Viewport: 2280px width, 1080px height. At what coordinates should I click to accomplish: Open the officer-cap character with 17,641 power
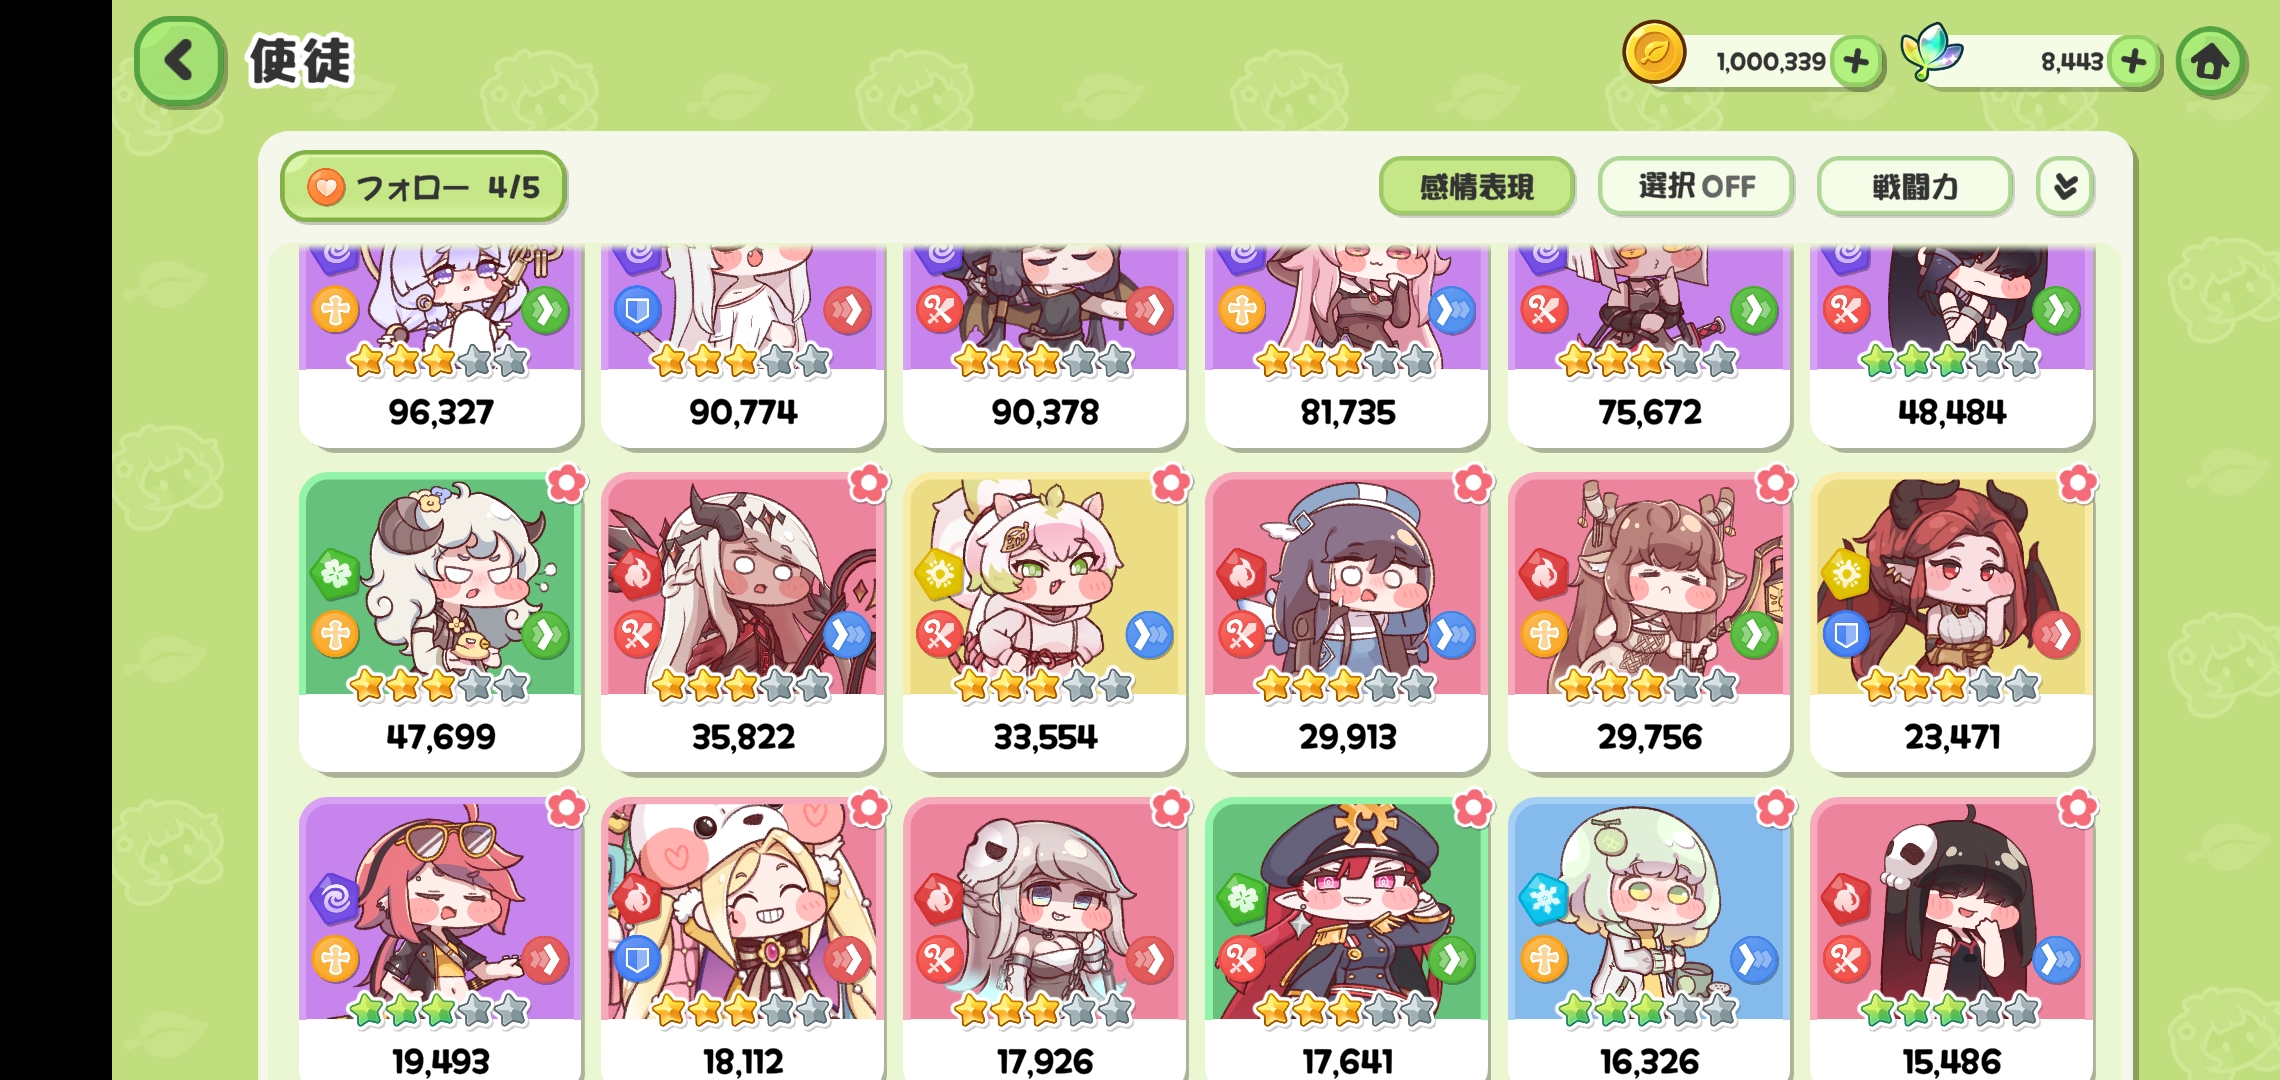(1347, 938)
